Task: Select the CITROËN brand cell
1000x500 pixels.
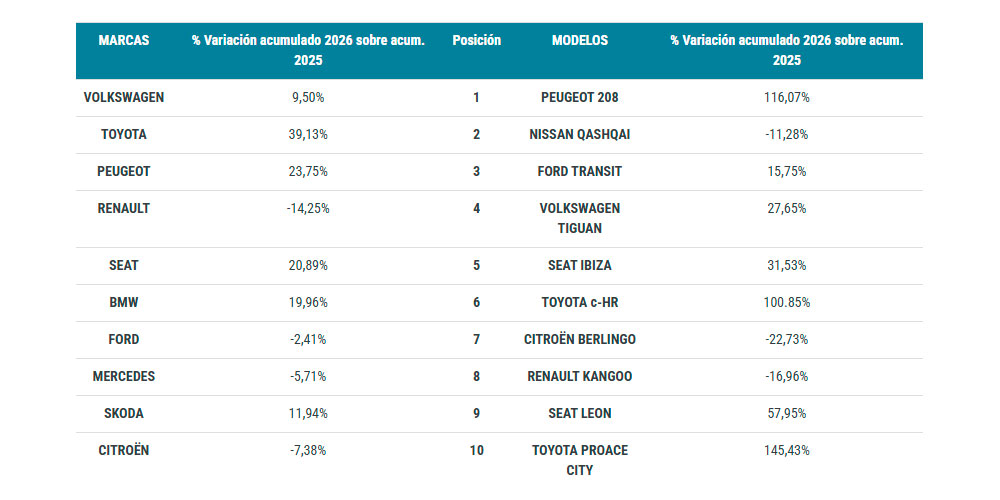Action: (124, 451)
